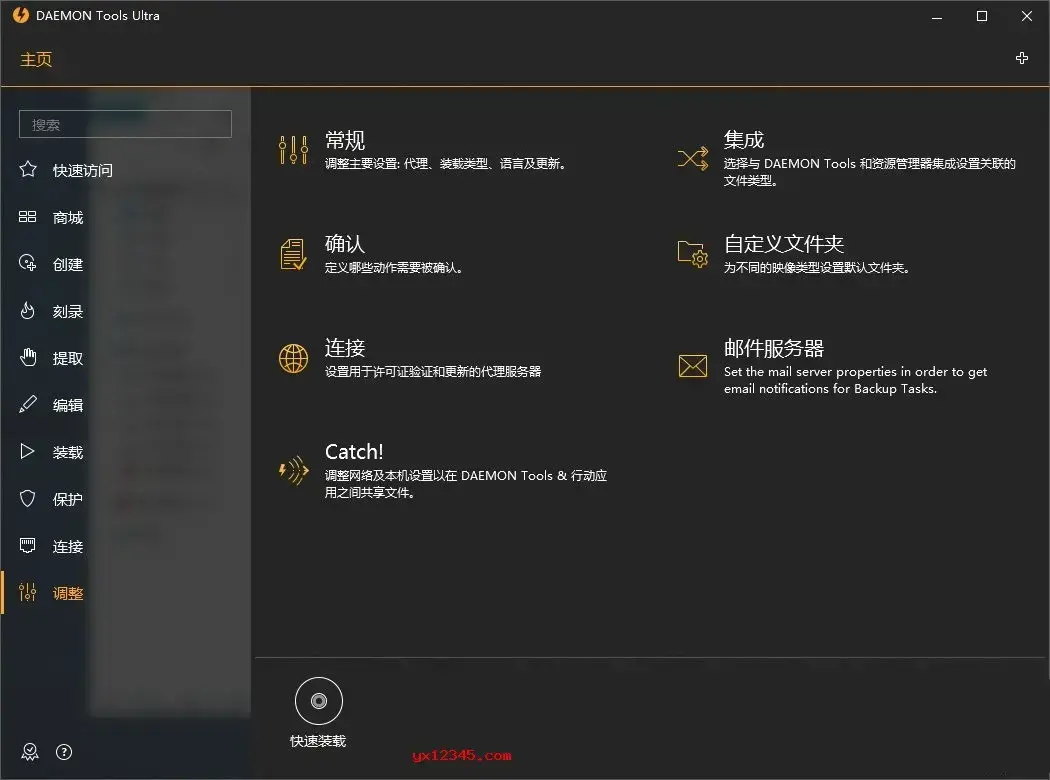Viewport: 1050px width, 780px height.
Task: Click the sidebar 连接 network port icon
Action: 27,546
